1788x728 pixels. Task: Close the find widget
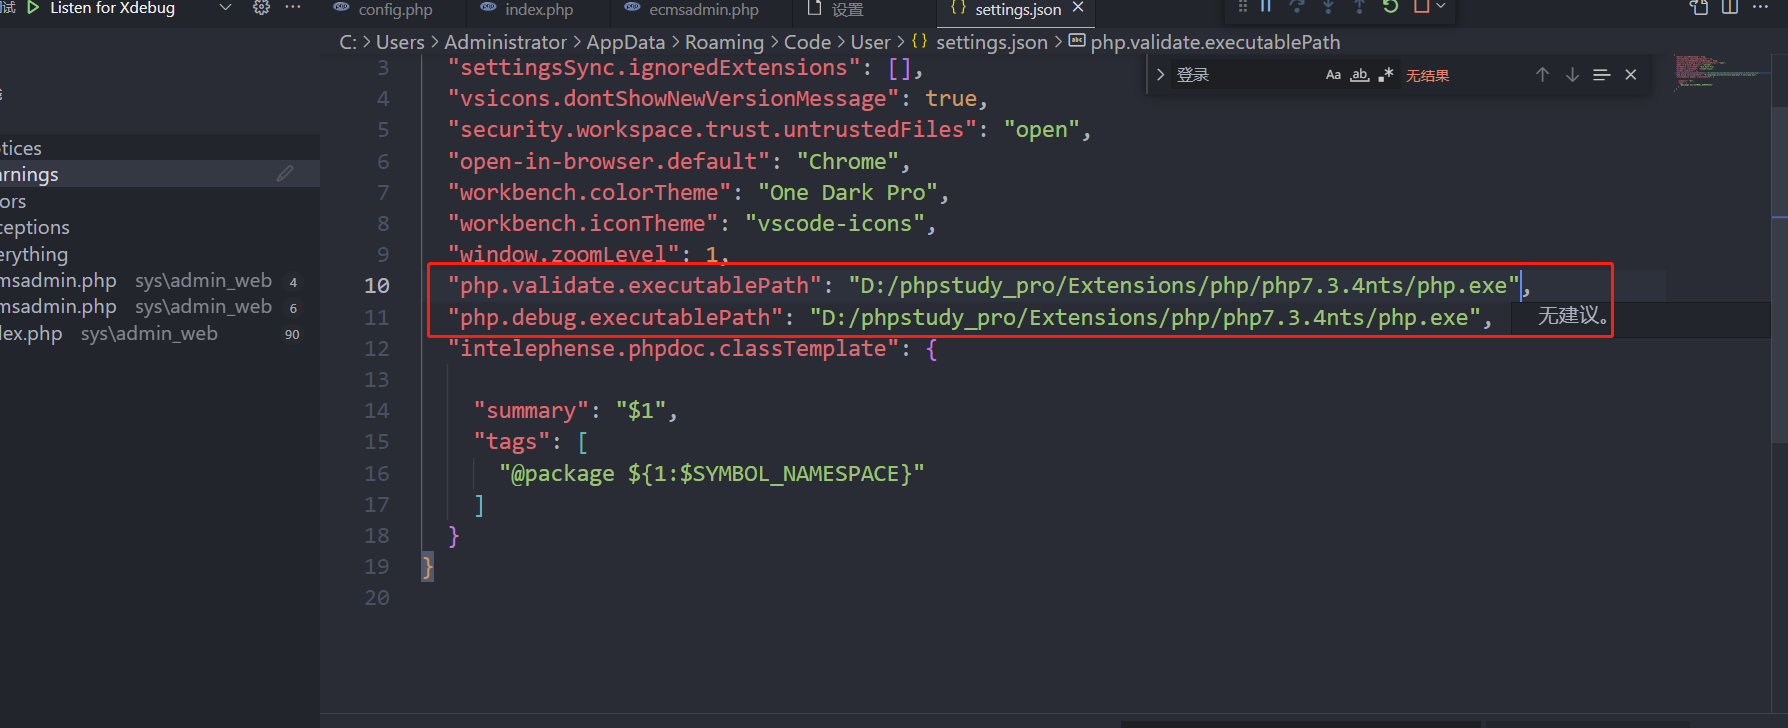tap(1631, 75)
